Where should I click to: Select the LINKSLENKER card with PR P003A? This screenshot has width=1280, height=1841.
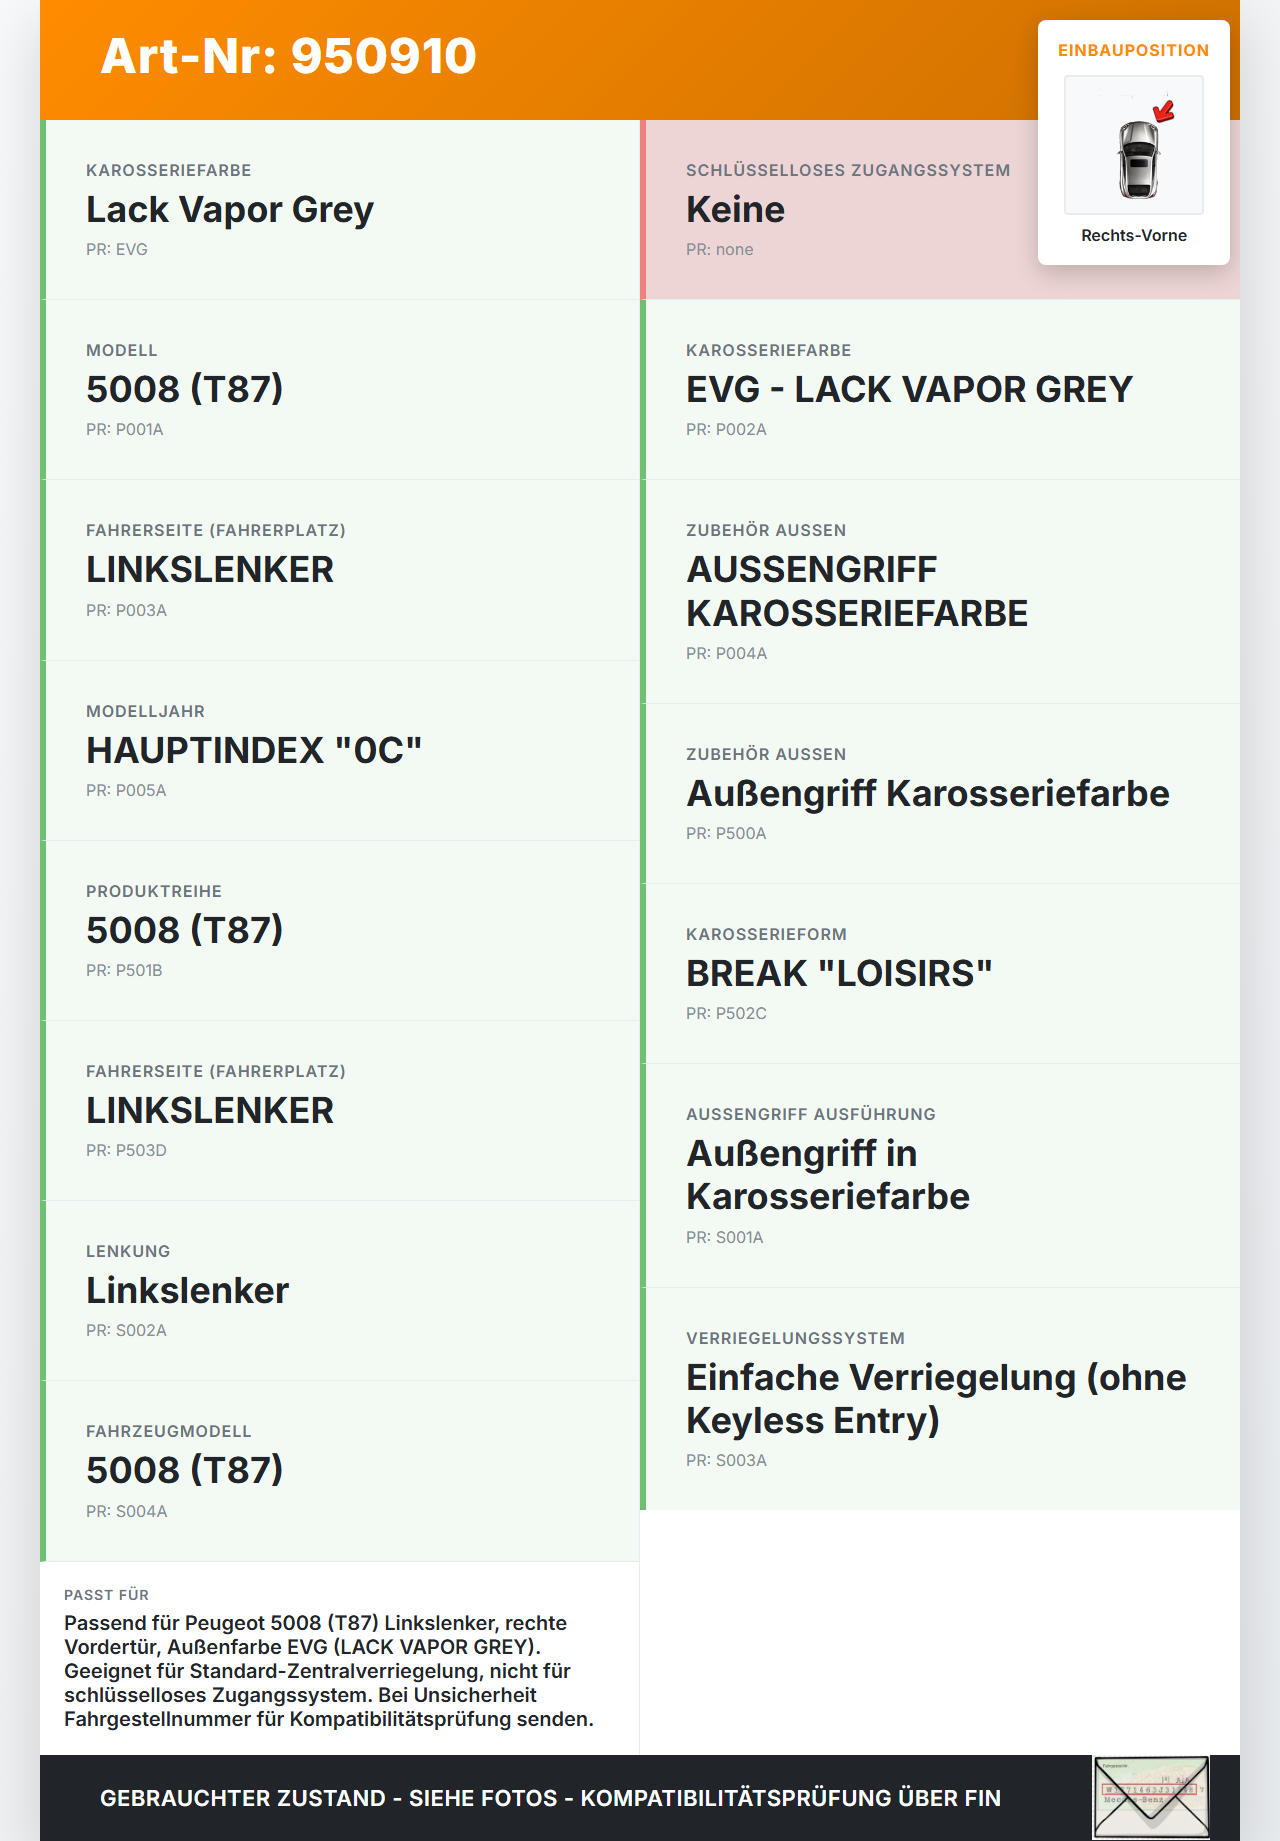(340, 570)
